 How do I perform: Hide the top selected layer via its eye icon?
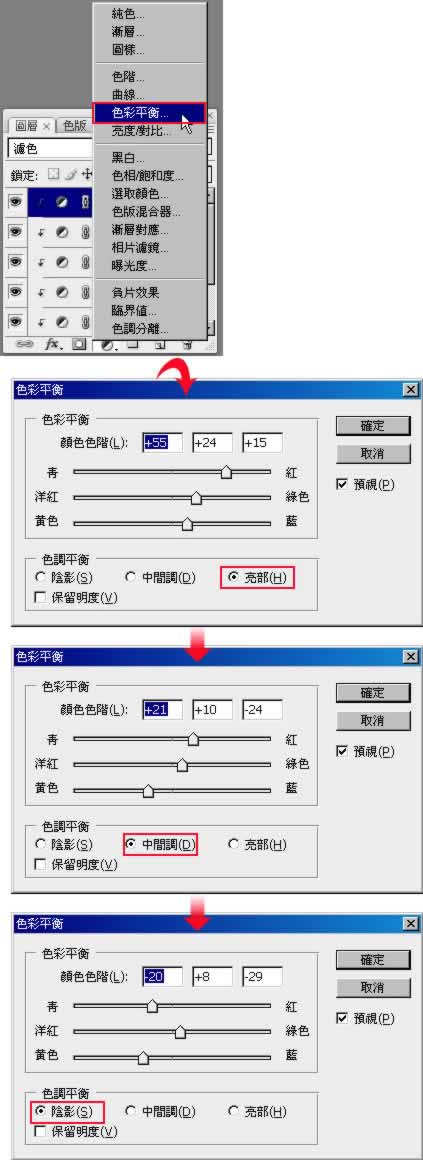click(x=16, y=201)
